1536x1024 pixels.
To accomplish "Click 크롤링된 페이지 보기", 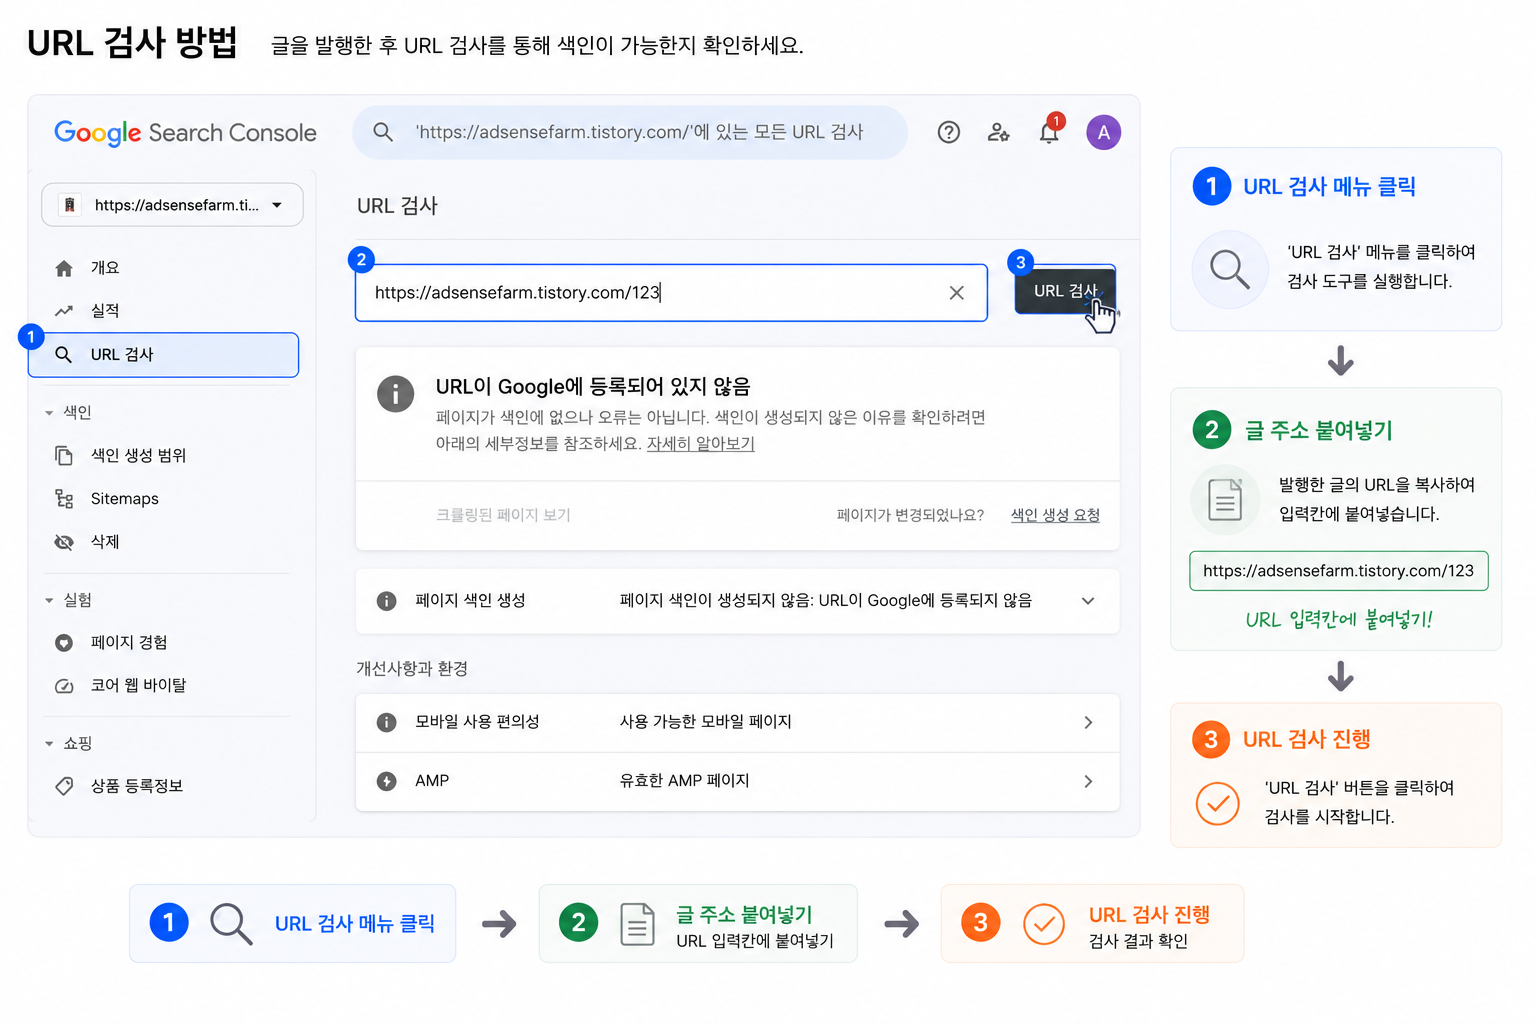I will 503,515.
